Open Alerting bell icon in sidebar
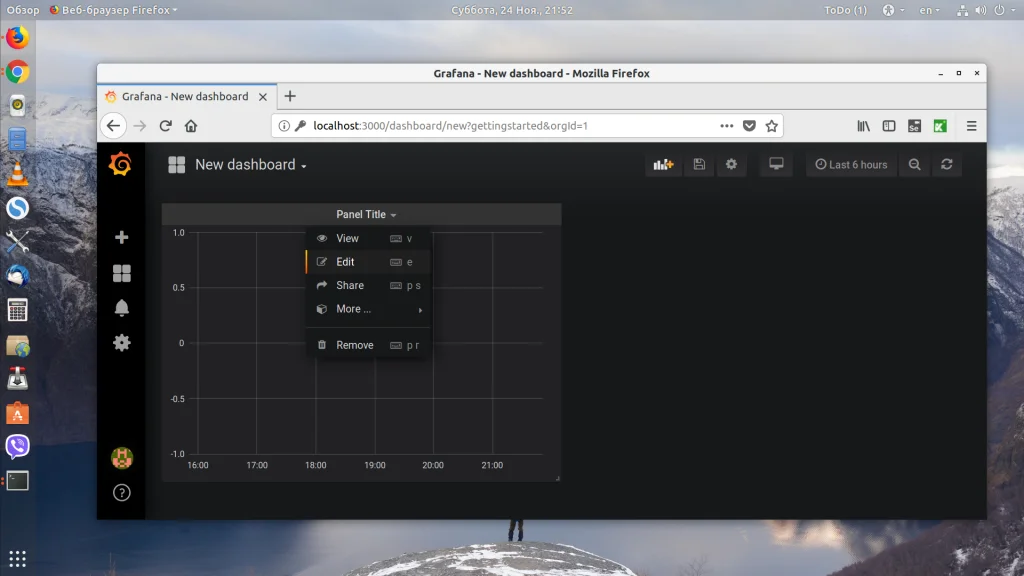This screenshot has height=576, width=1024. (121, 308)
